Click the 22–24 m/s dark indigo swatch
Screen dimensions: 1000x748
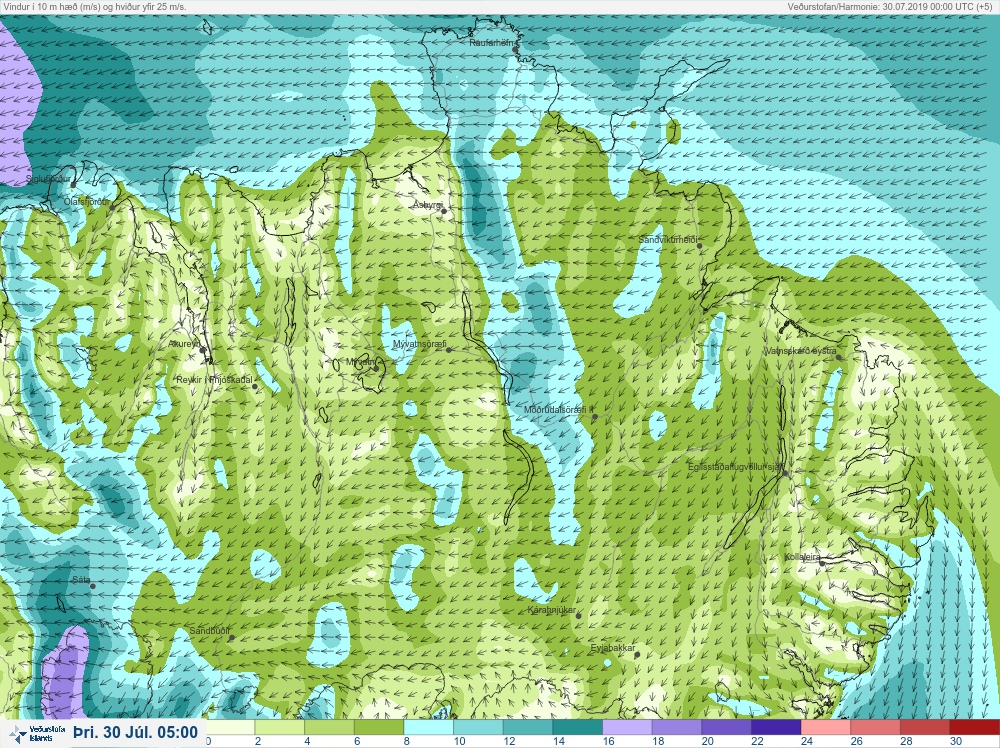pos(777,727)
